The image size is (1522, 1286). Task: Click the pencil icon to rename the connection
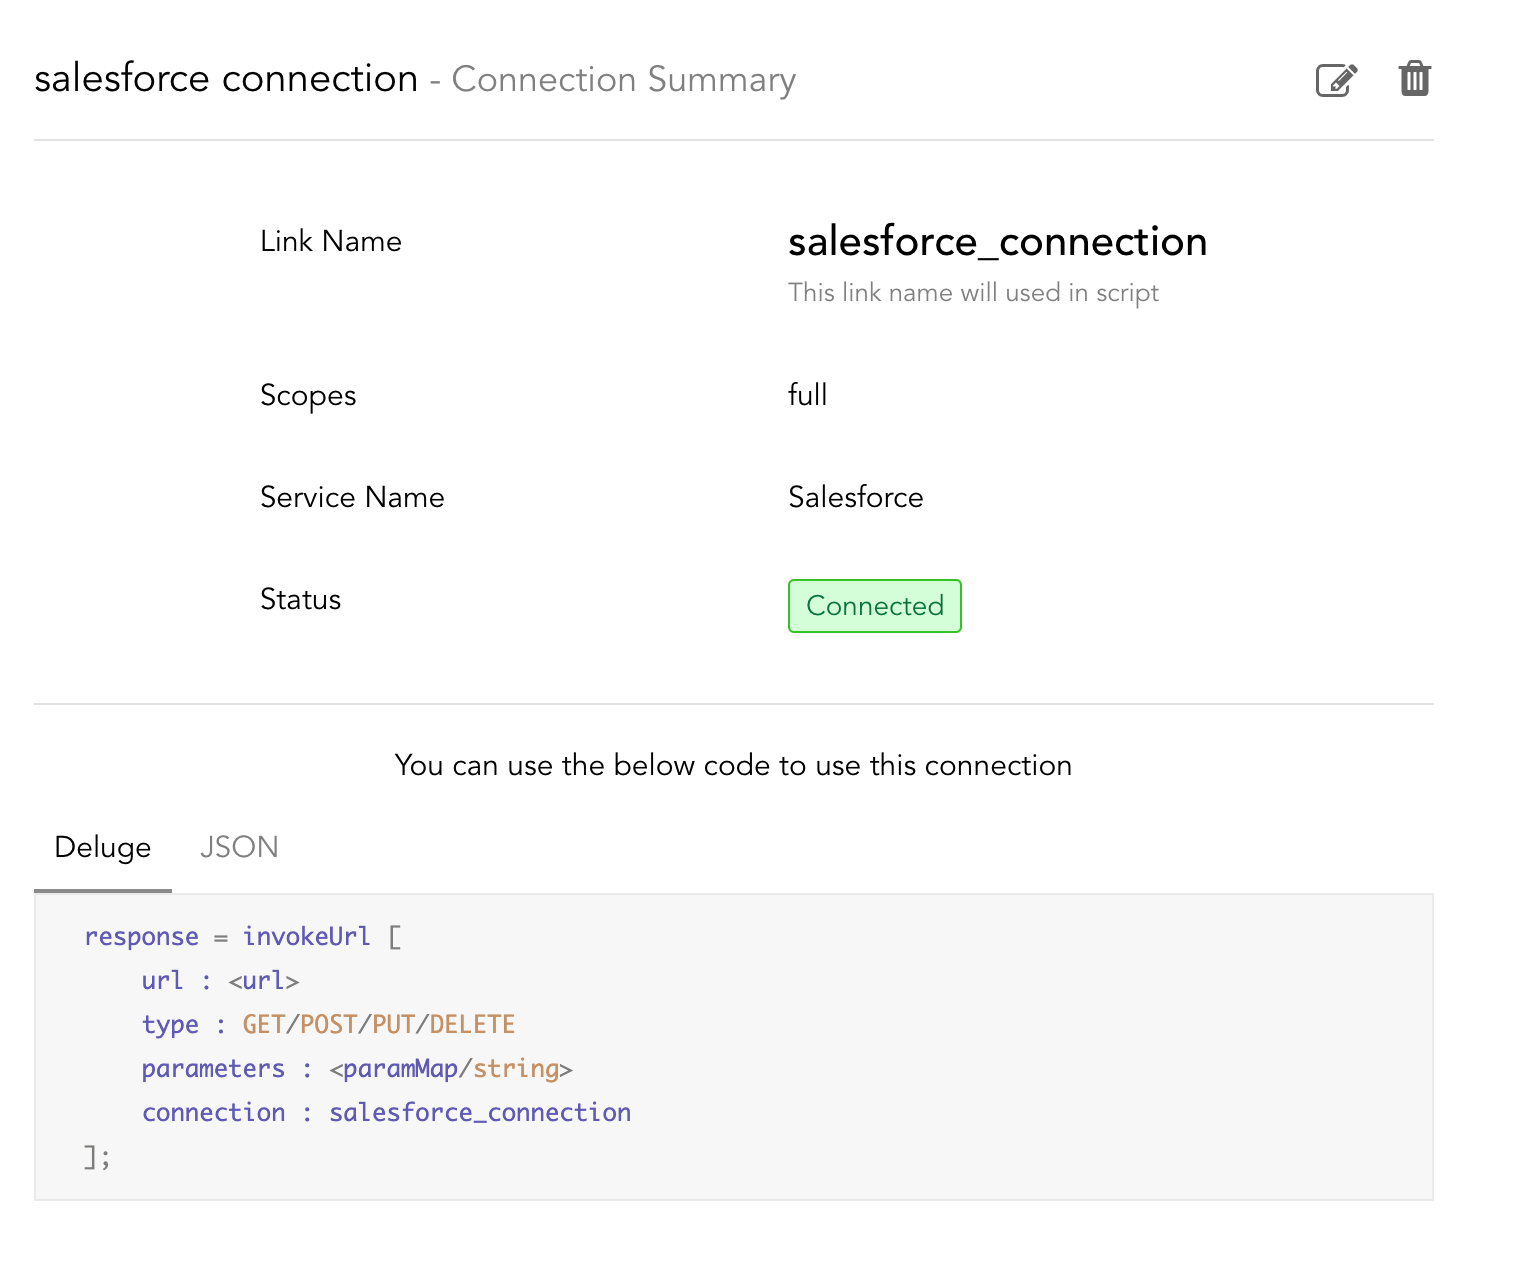click(1336, 79)
